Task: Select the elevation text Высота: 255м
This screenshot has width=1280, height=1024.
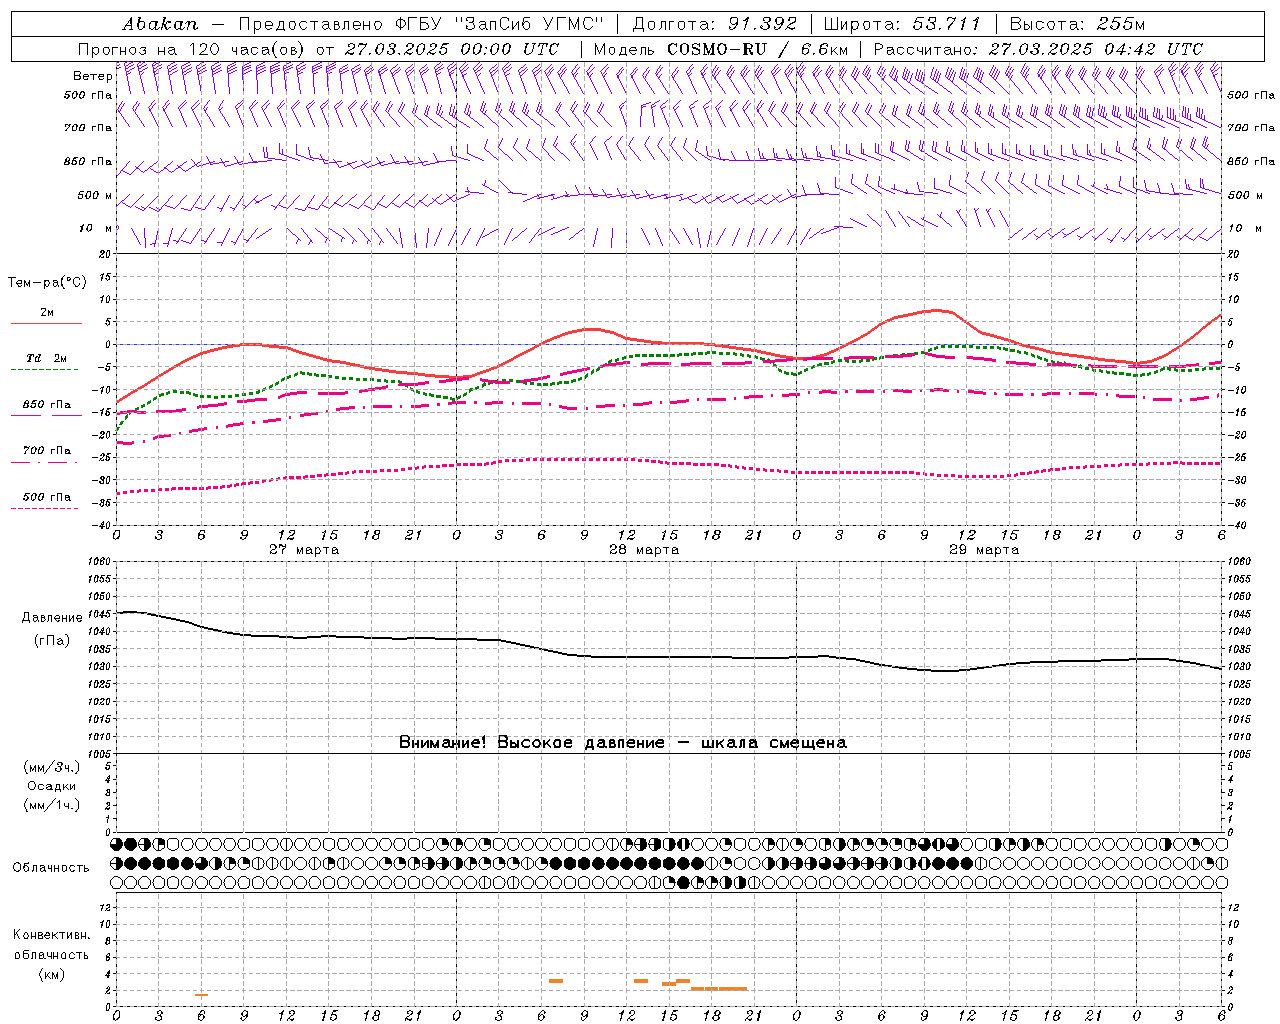Action: (1077, 24)
